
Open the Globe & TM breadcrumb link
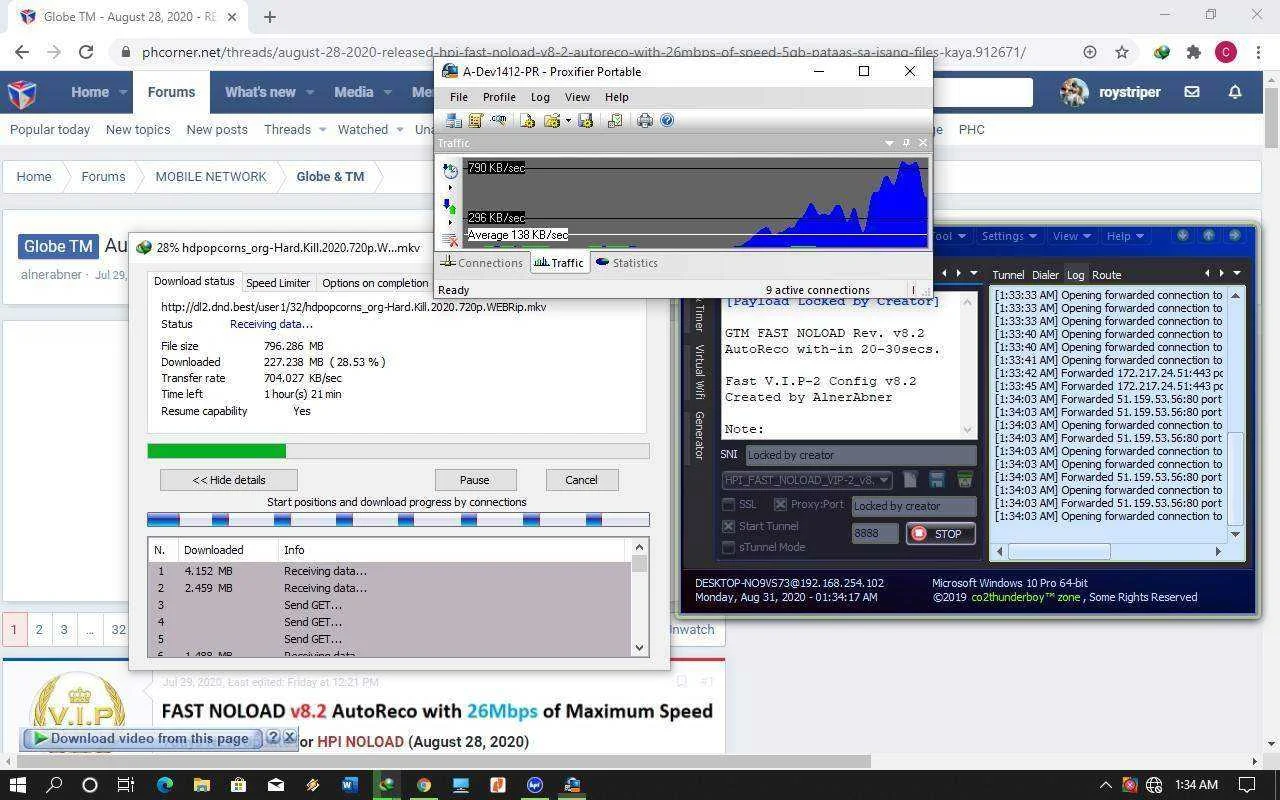[x=330, y=176]
